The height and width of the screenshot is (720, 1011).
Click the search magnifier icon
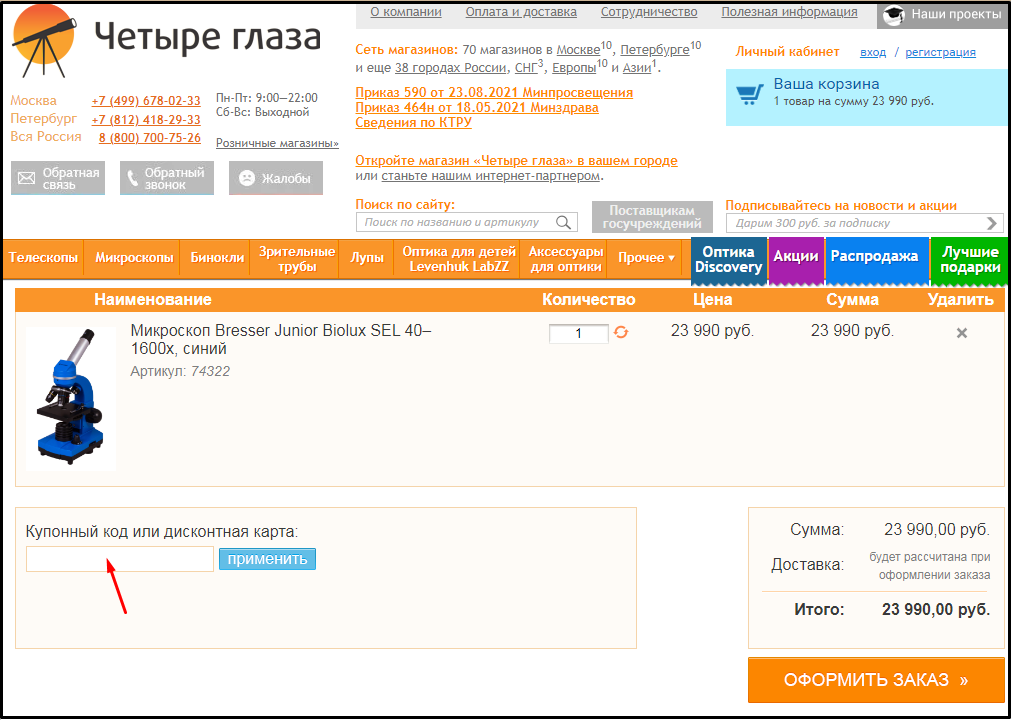[x=563, y=222]
